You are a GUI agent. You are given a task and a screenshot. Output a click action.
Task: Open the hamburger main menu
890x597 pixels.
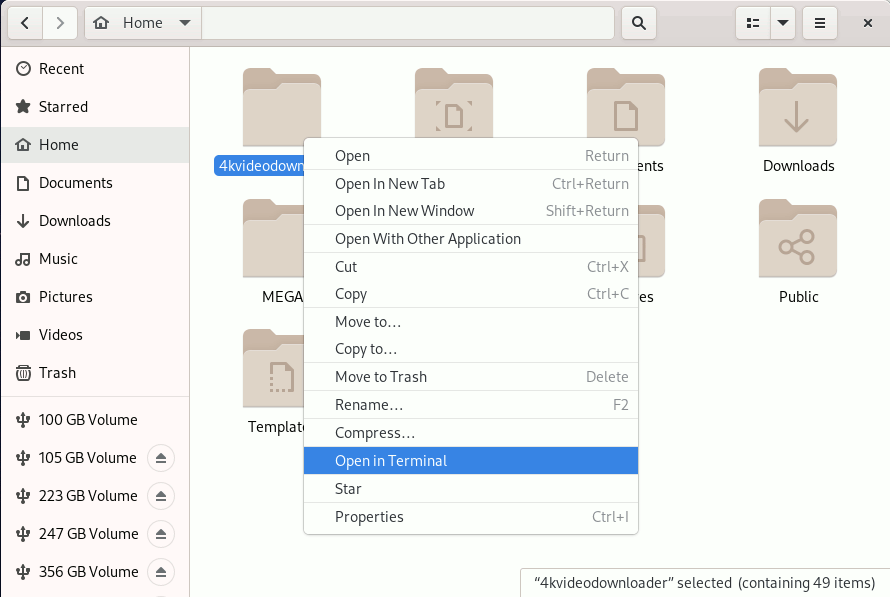[x=820, y=23]
